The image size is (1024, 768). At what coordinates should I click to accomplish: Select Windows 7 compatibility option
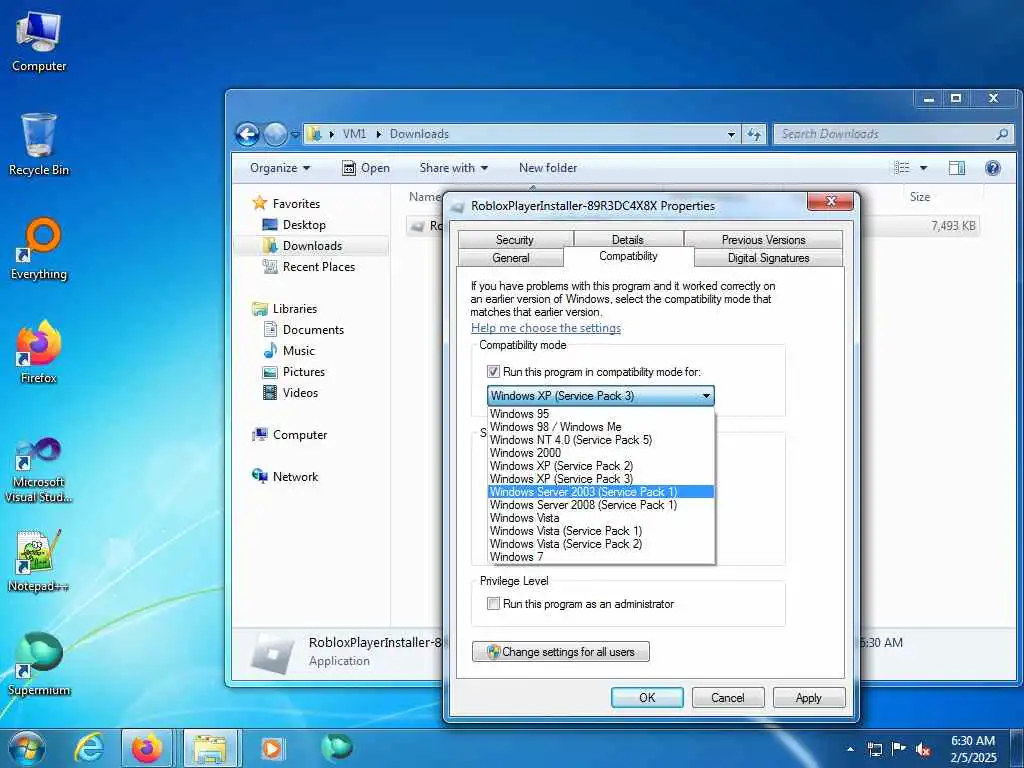tap(601, 557)
